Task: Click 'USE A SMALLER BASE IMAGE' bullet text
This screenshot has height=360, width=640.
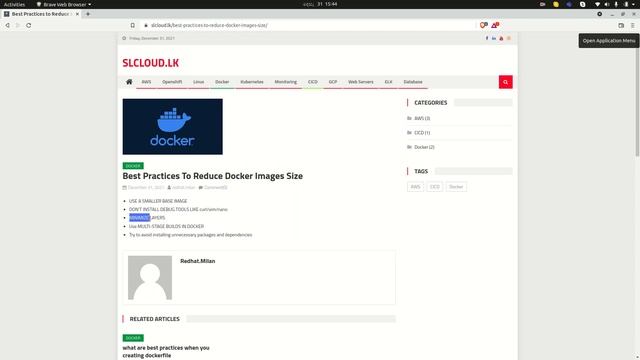Action: (158, 201)
